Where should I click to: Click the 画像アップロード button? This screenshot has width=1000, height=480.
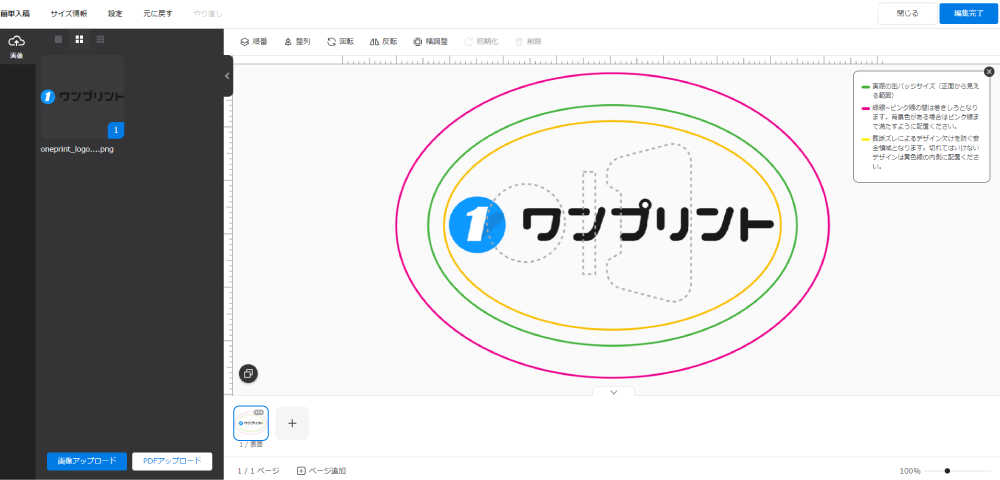(x=87, y=461)
